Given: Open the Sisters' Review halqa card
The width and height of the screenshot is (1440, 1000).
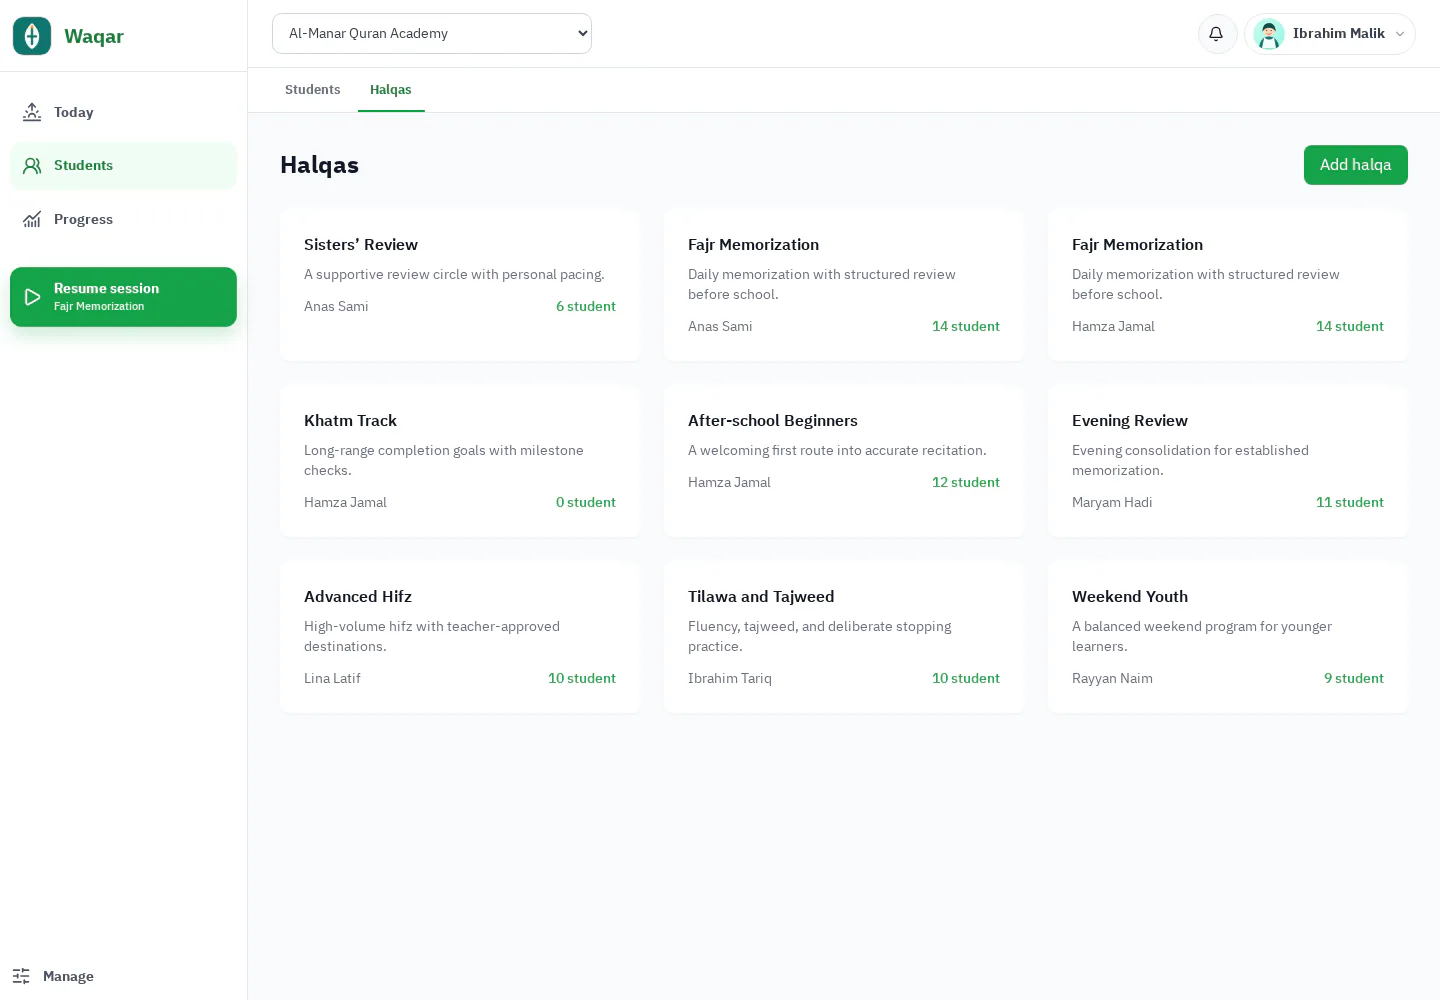Looking at the screenshot, I should (460, 286).
